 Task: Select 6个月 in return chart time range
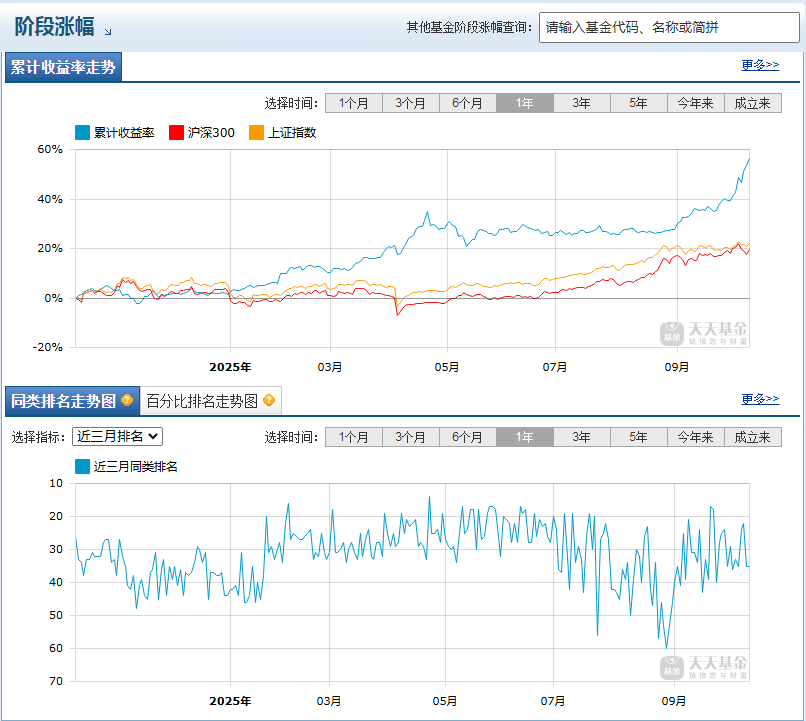pyautogui.click(x=468, y=103)
